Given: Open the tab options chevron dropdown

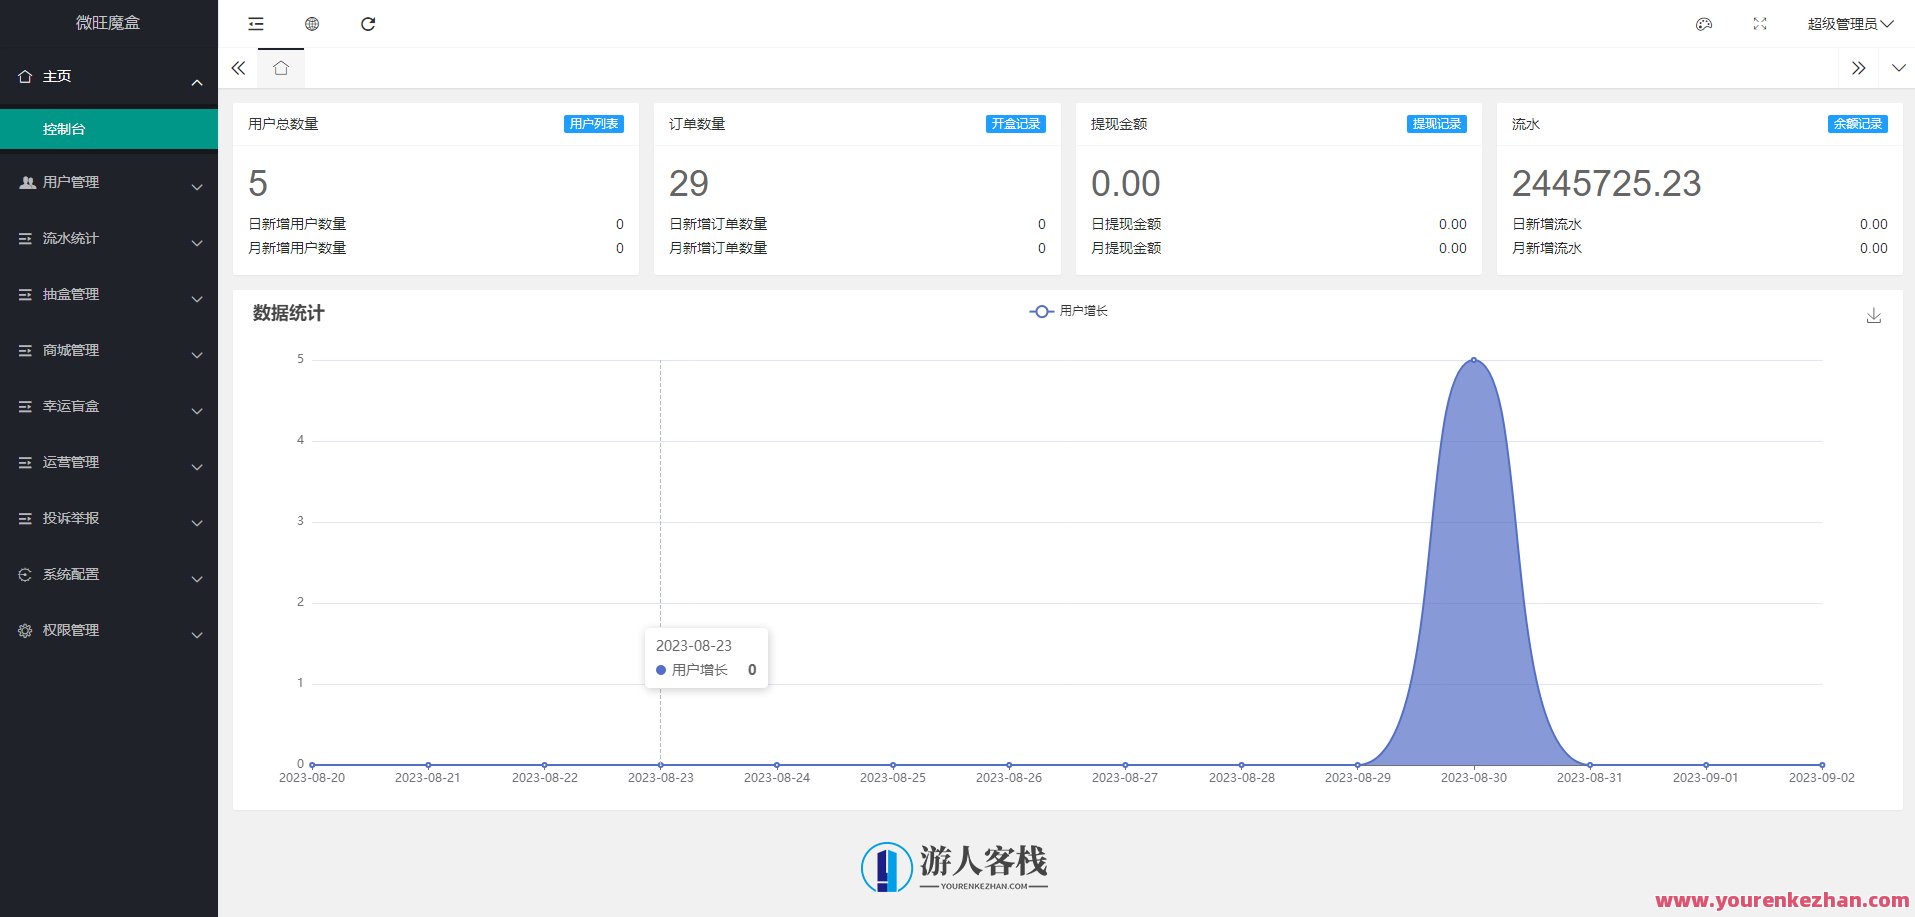Looking at the screenshot, I should pos(1897,68).
